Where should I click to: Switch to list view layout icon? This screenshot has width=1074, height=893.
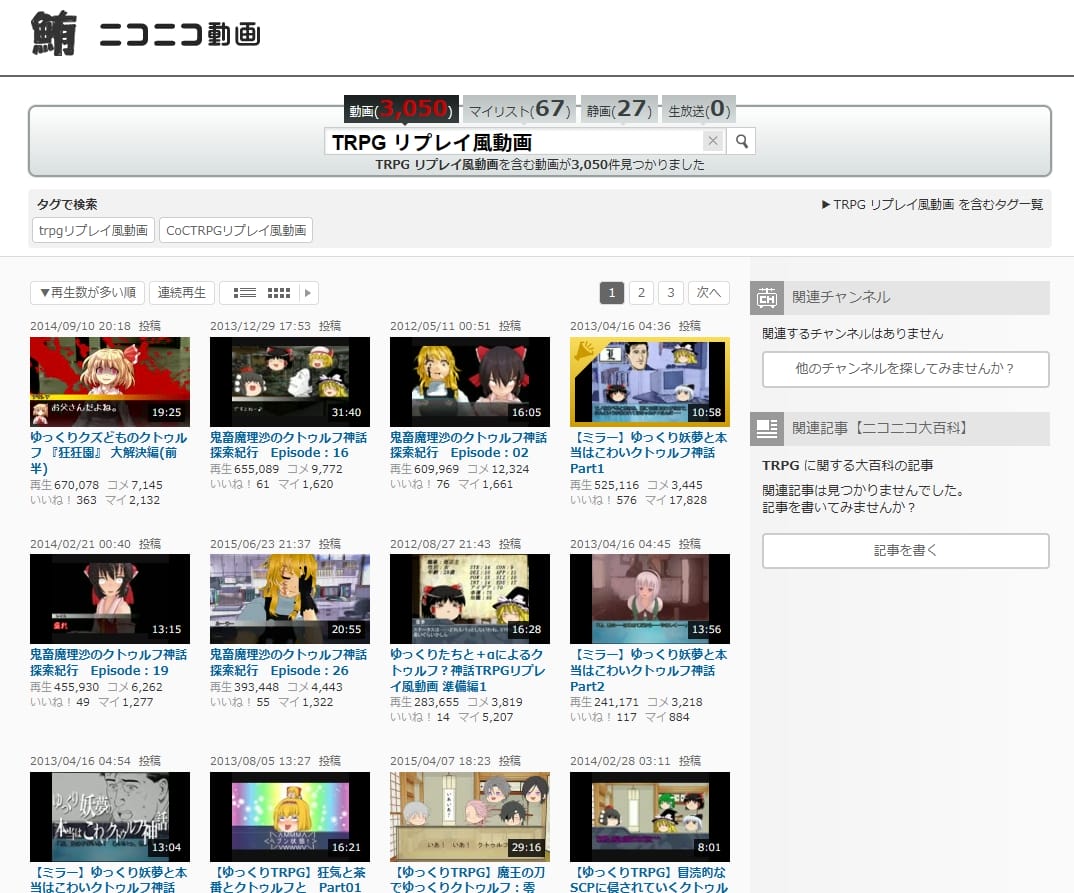pos(245,293)
